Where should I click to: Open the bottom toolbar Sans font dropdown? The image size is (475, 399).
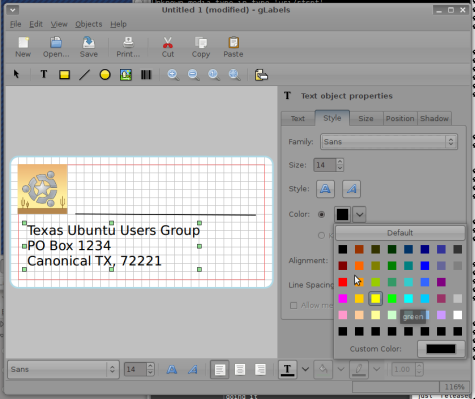(x=63, y=369)
